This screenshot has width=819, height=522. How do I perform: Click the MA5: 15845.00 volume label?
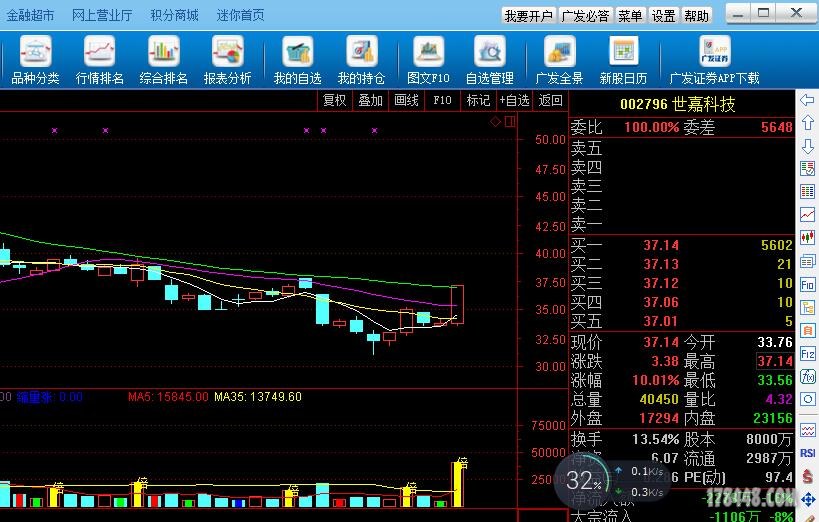(168, 397)
